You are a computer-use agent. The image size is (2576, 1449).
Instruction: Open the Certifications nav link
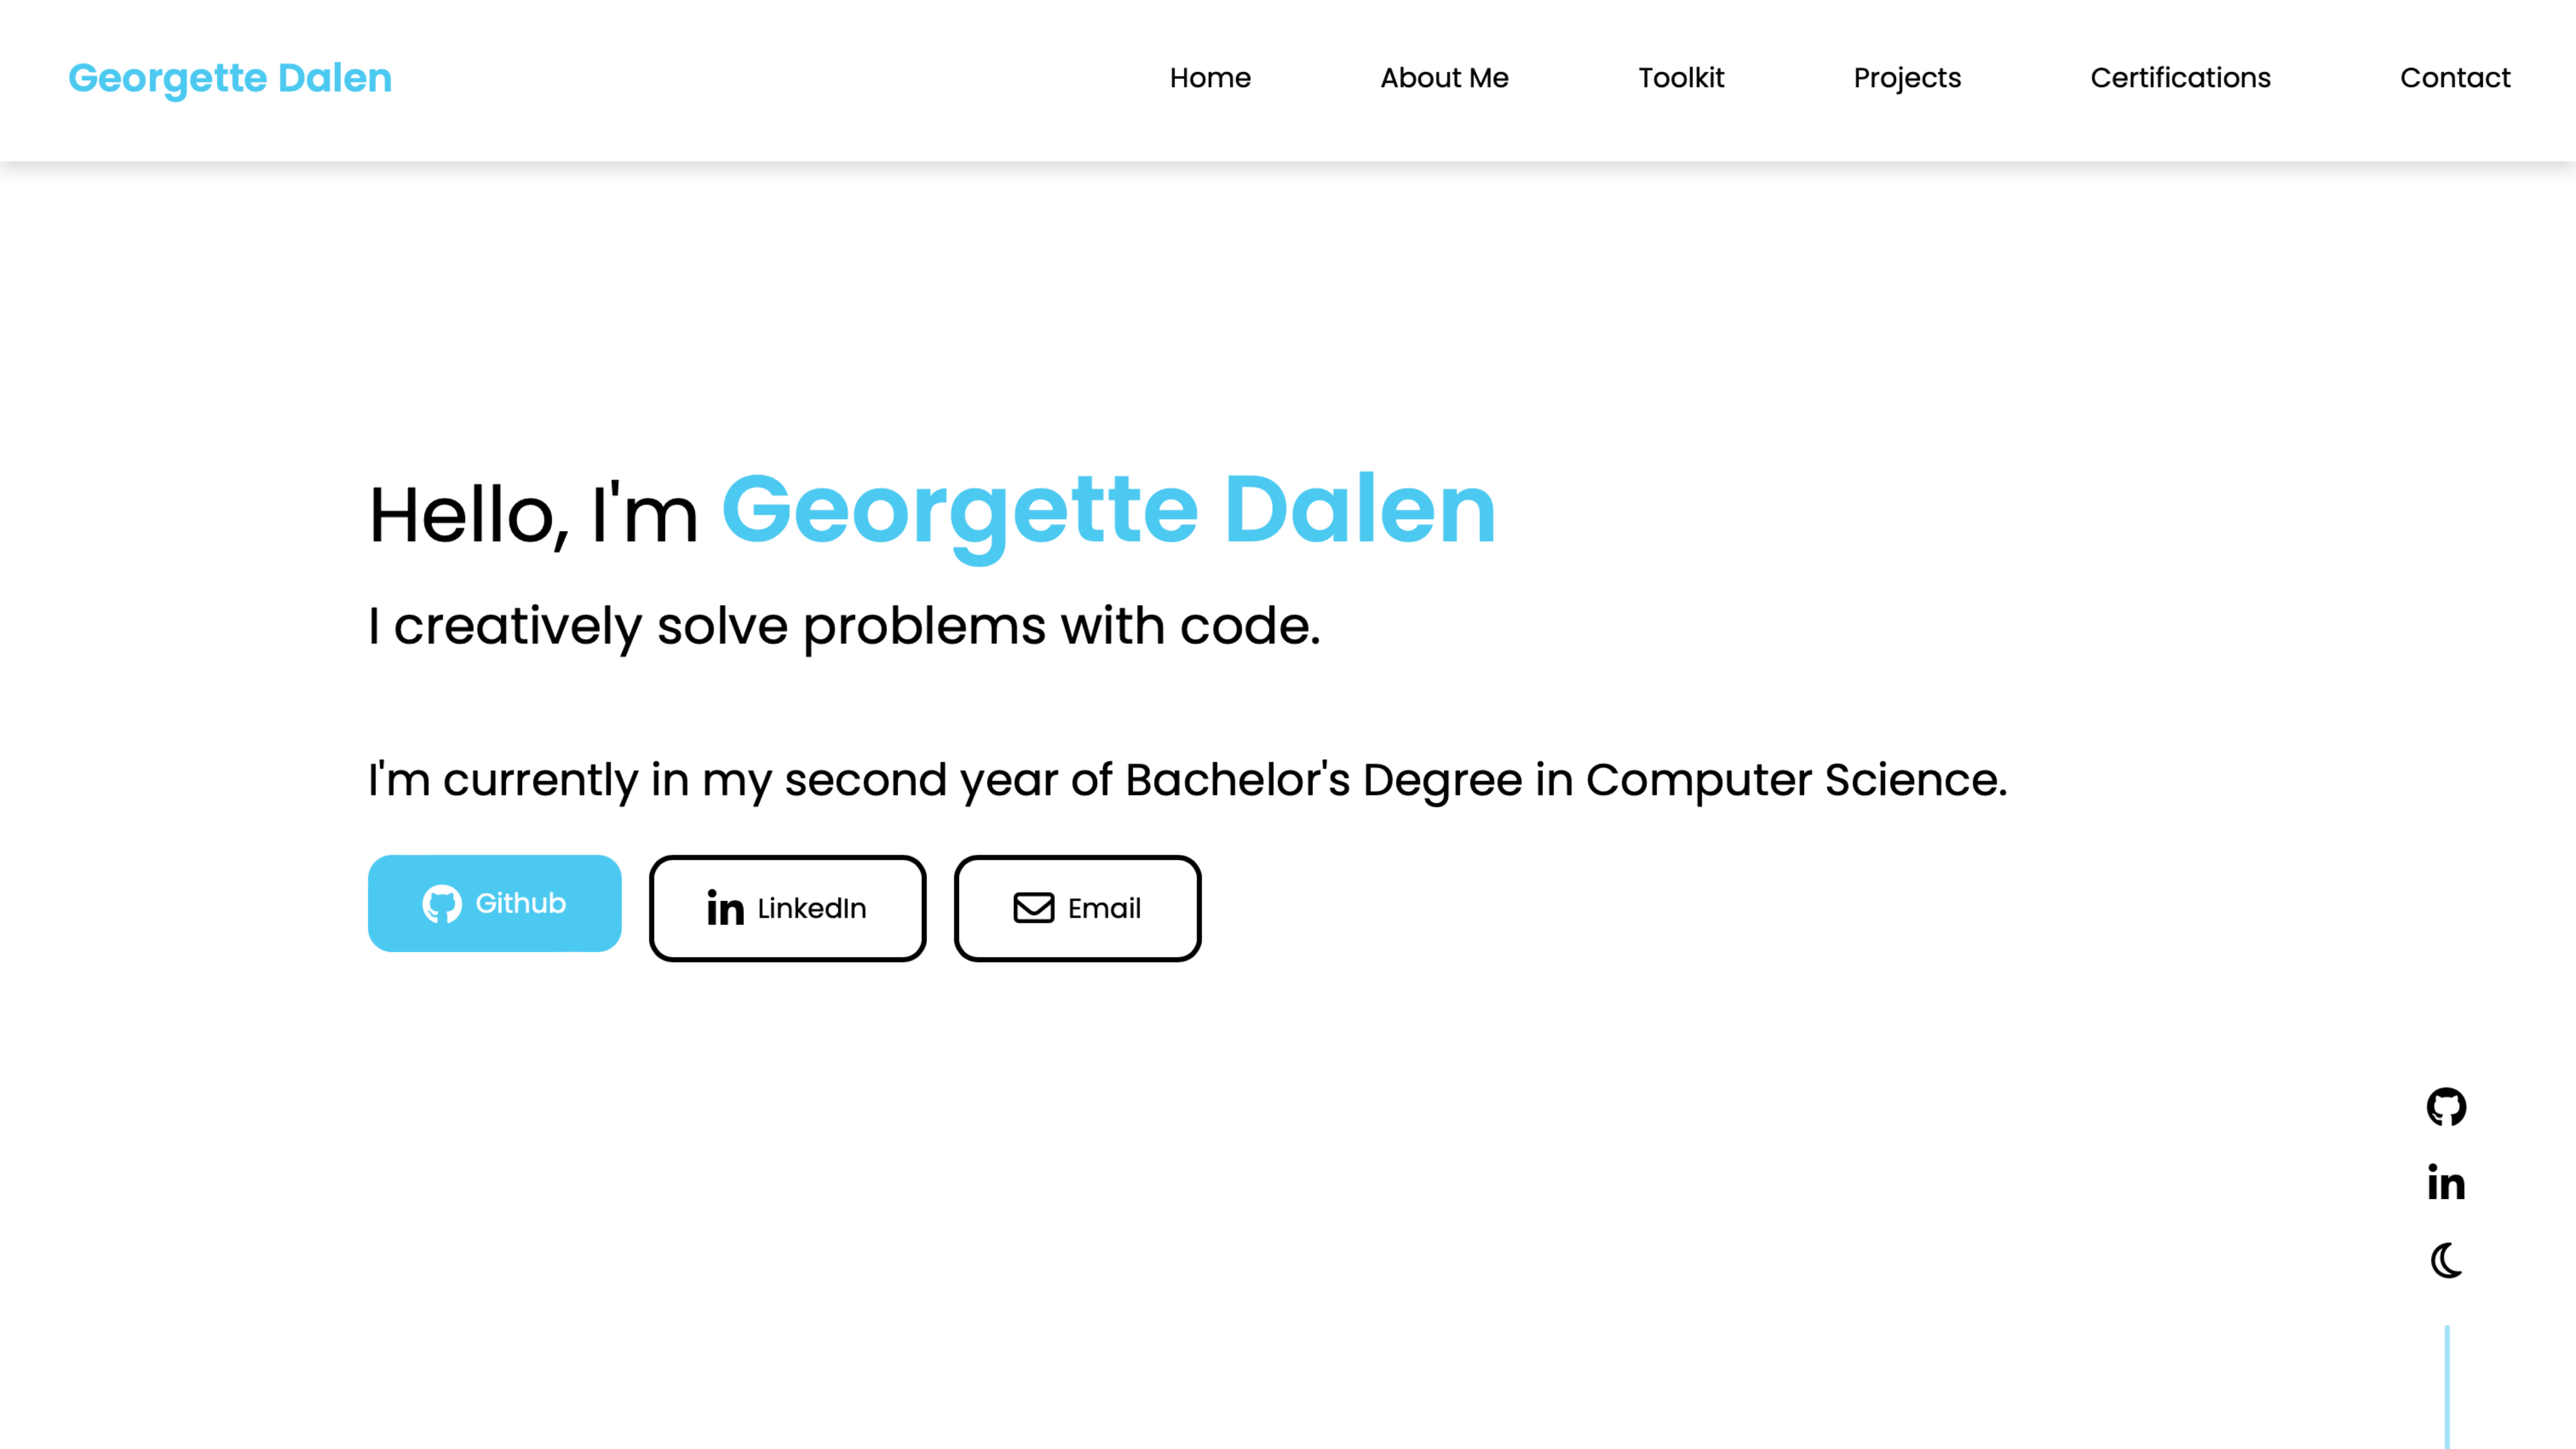(2180, 78)
